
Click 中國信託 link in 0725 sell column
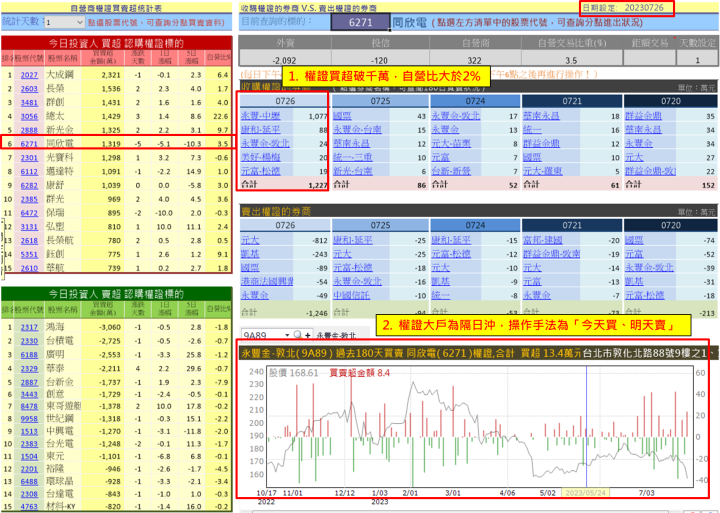tap(351, 295)
